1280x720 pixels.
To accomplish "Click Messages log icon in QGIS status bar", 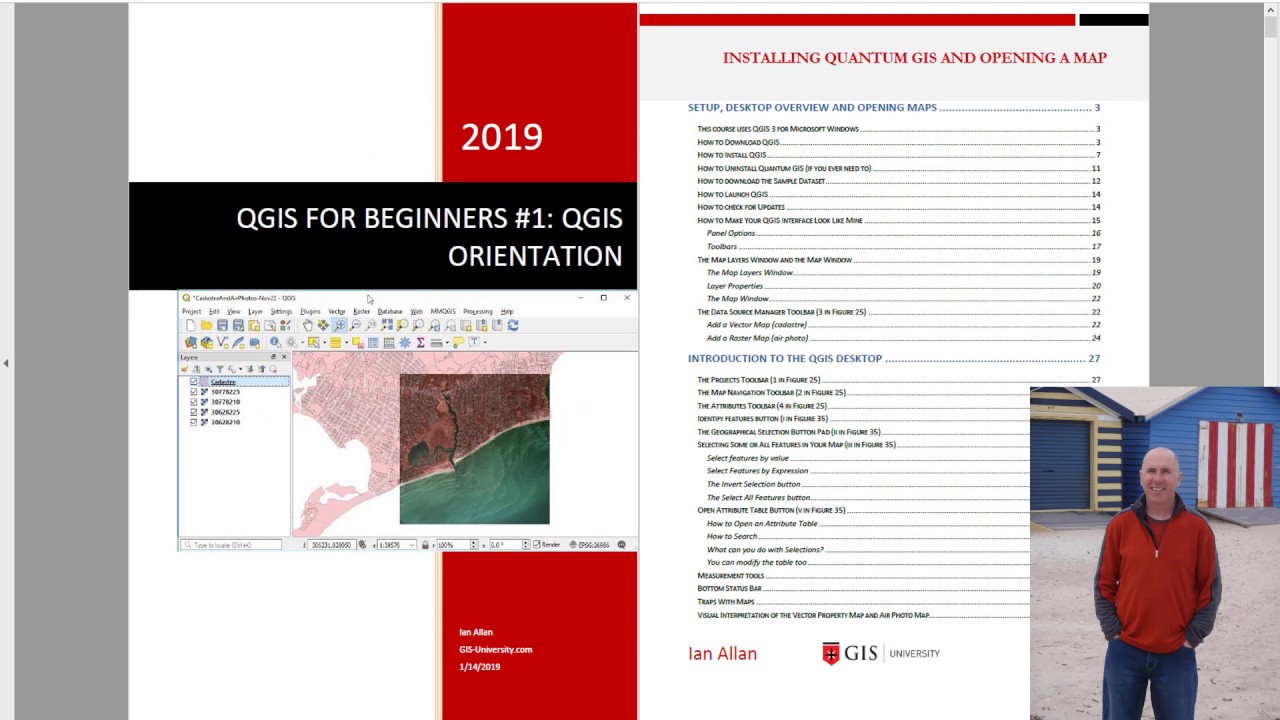I will [x=621, y=545].
